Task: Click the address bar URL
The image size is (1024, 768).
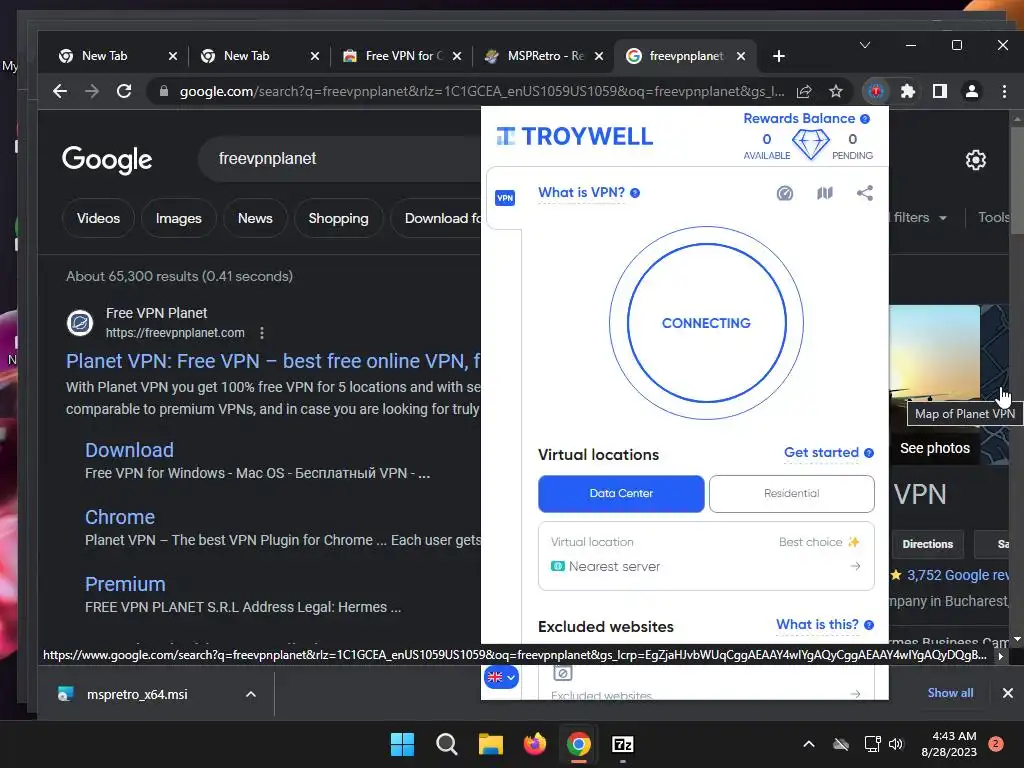Action: [x=482, y=91]
